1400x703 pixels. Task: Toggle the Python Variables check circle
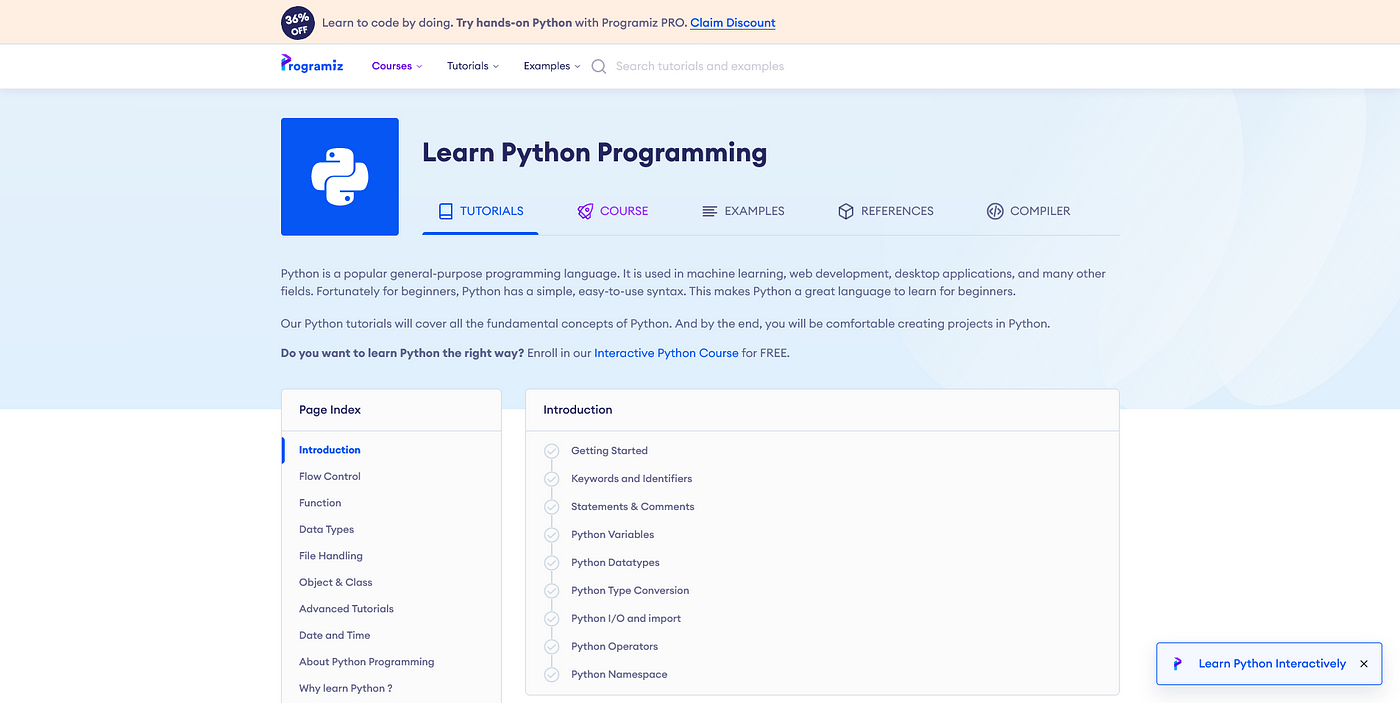coord(551,535)
